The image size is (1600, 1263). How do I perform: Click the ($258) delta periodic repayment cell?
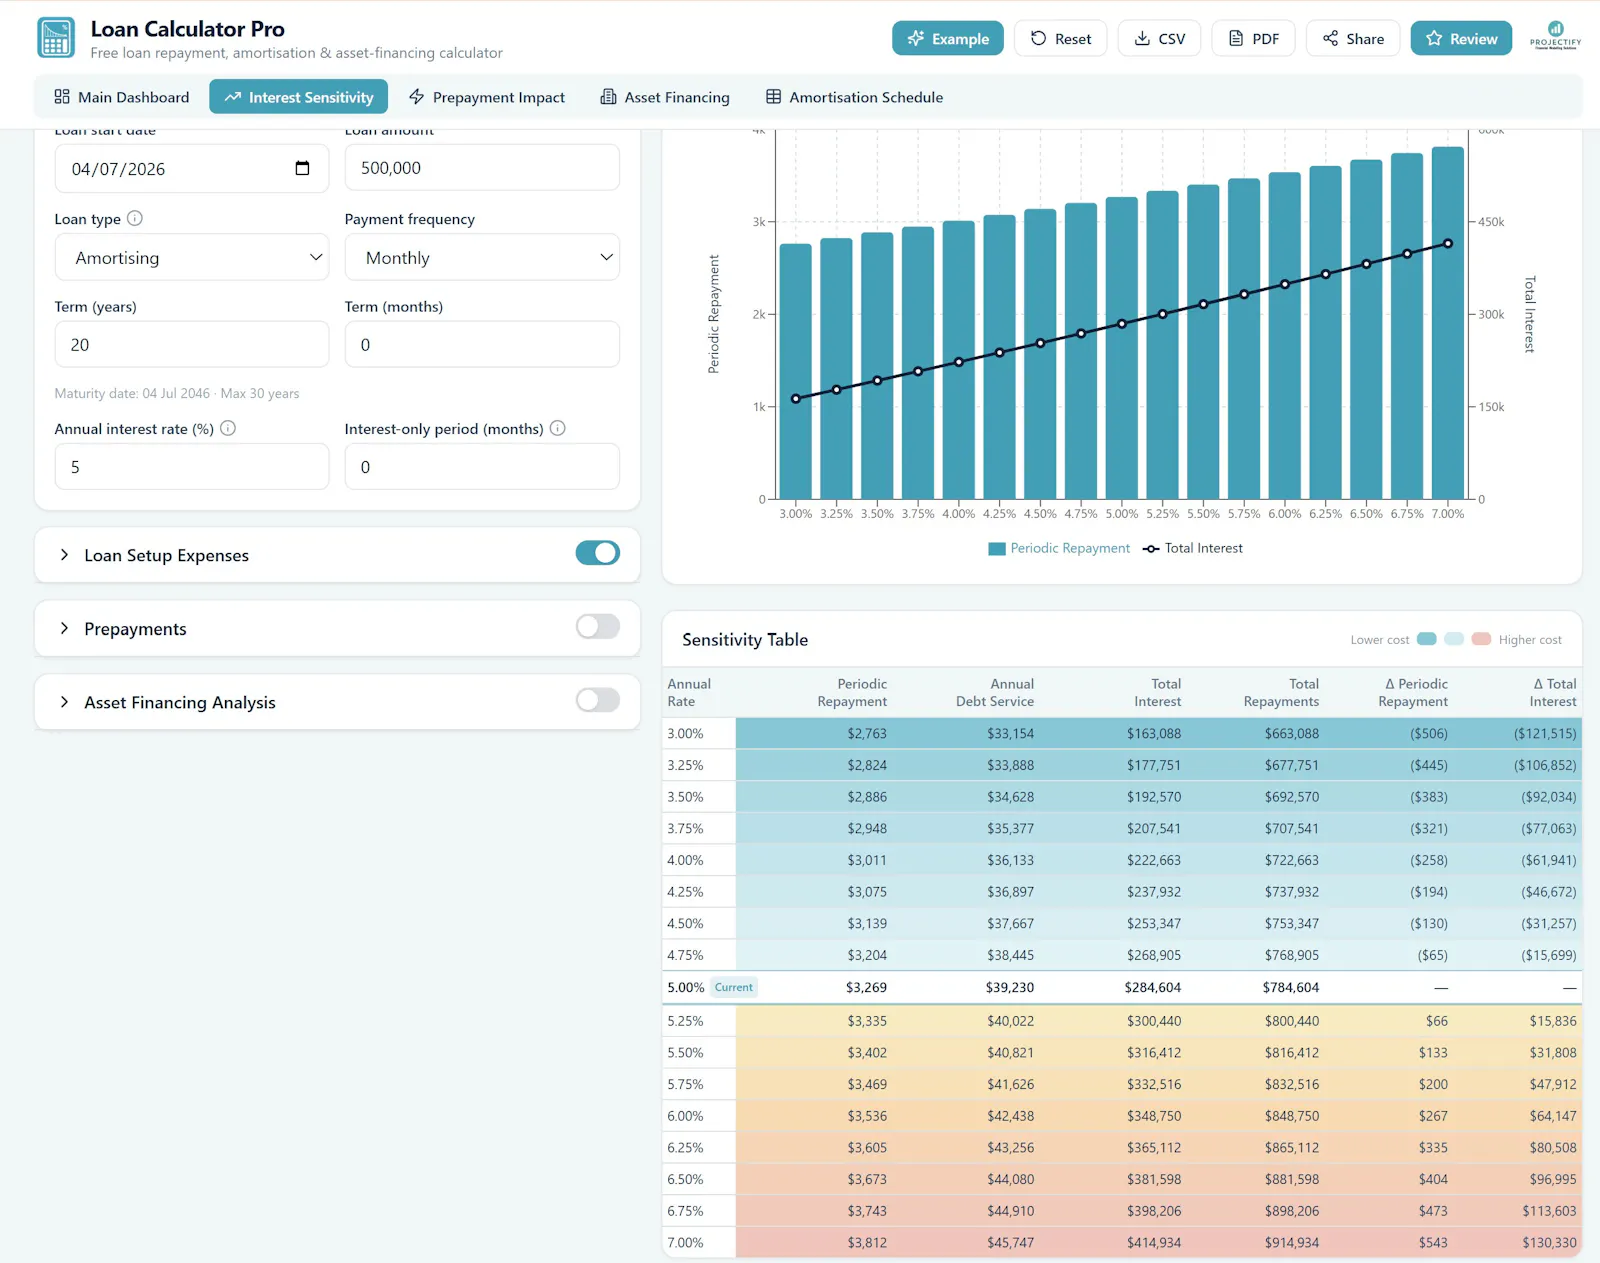pyautogui.click(x=1429, y=860)
